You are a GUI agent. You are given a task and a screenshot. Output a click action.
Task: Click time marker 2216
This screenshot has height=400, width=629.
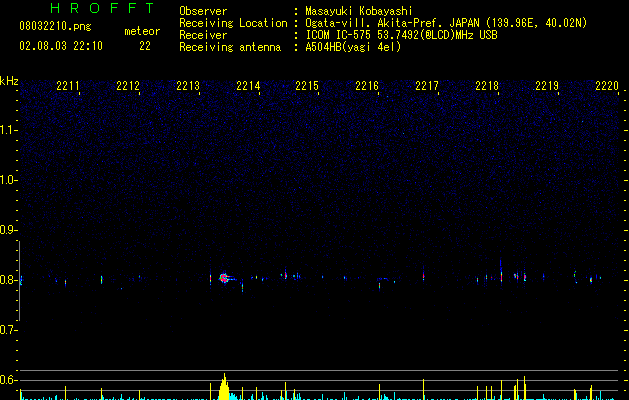(367, 85)
